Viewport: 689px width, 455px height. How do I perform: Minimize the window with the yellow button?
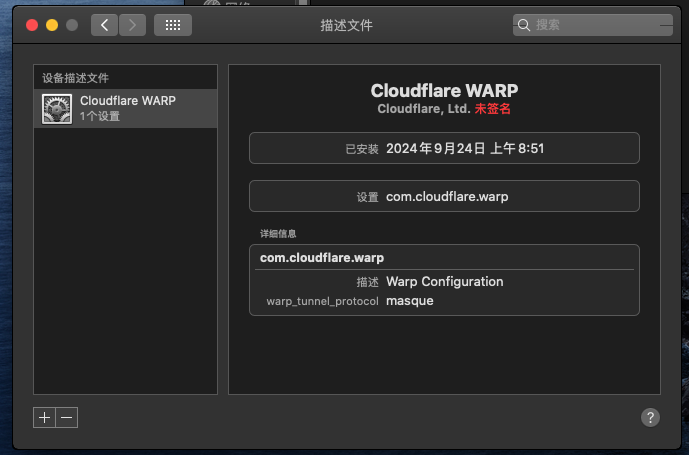point(49,24)
